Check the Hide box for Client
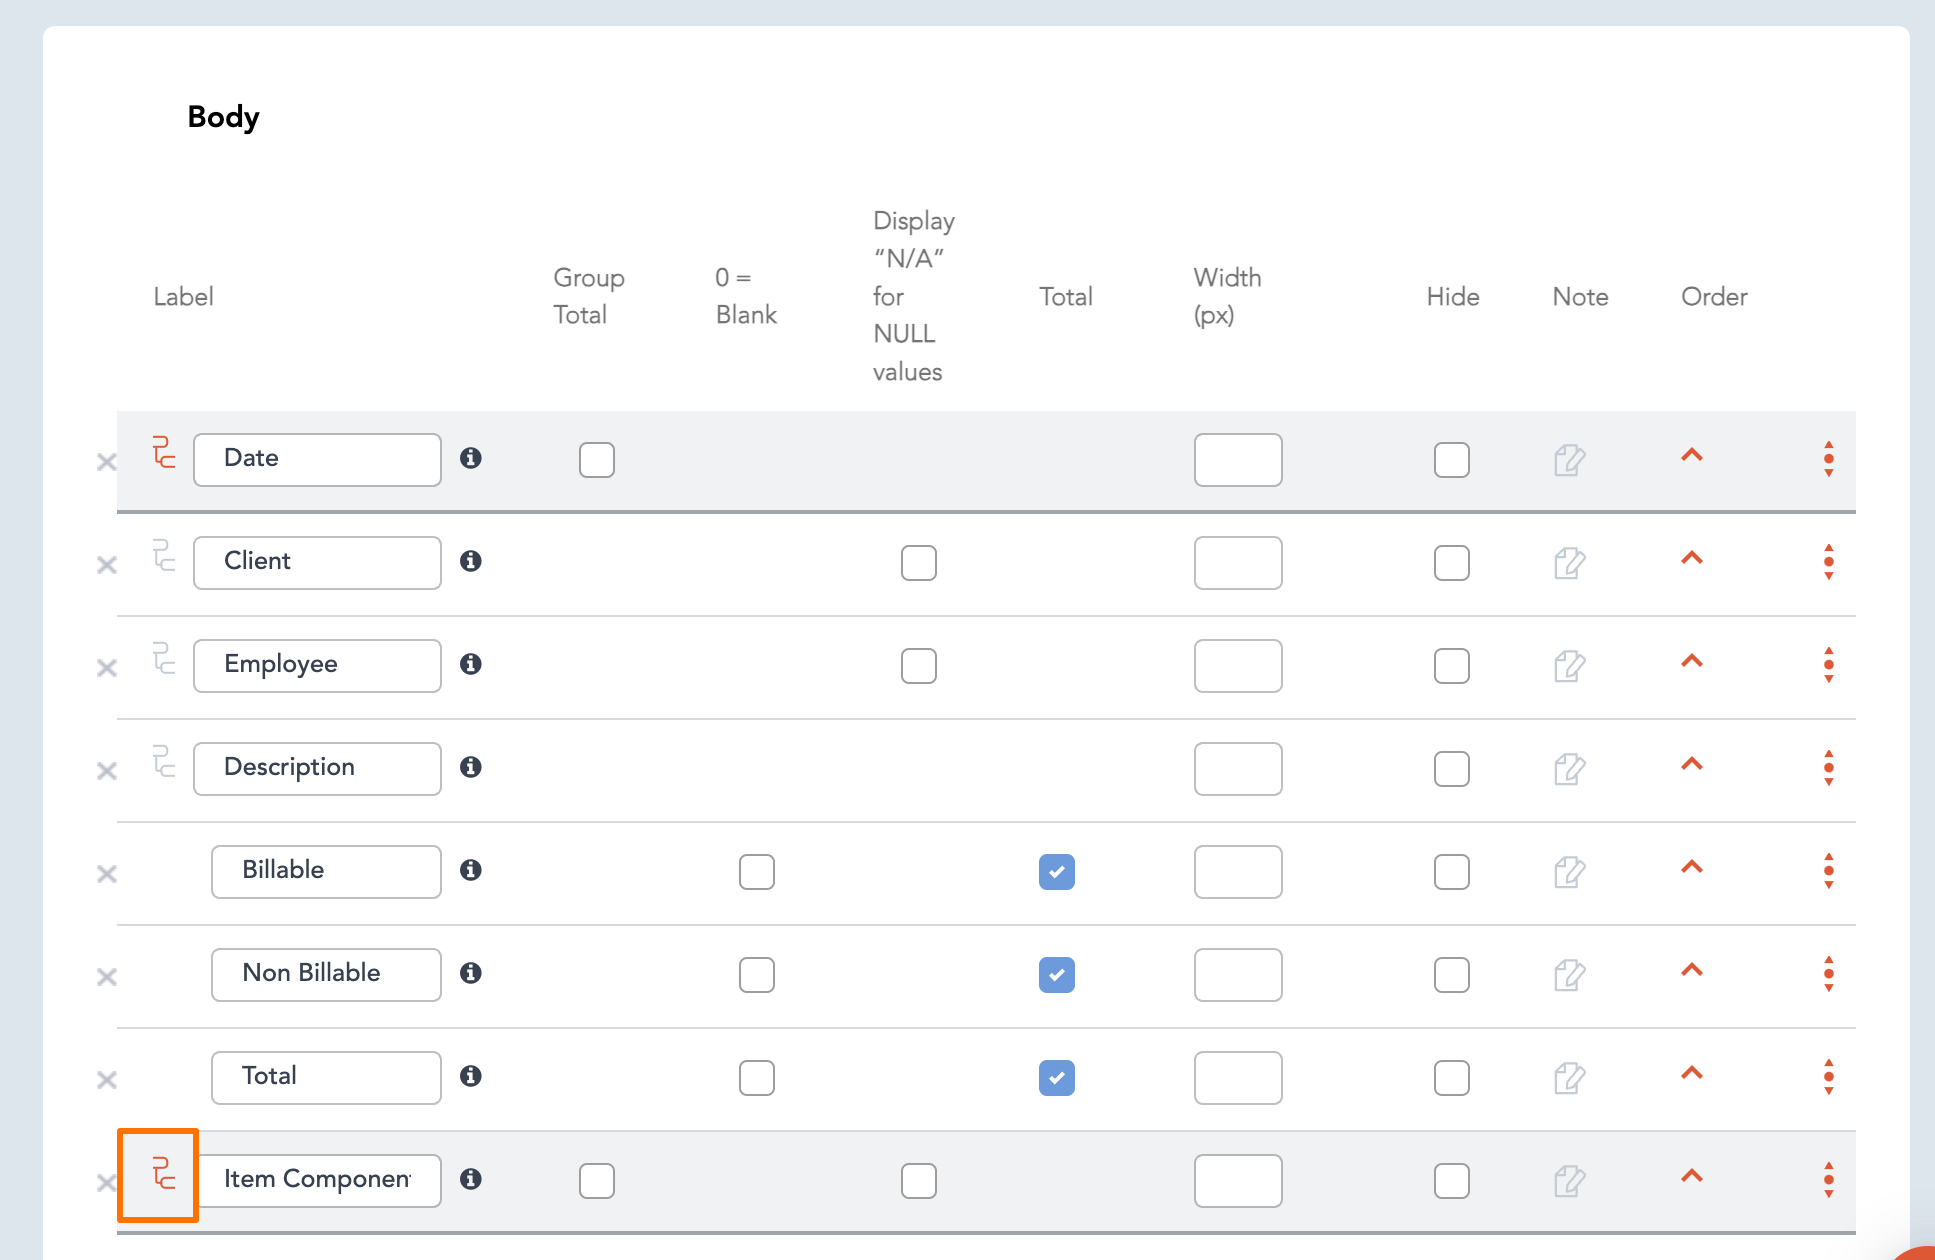 (x=1452, y=563)
